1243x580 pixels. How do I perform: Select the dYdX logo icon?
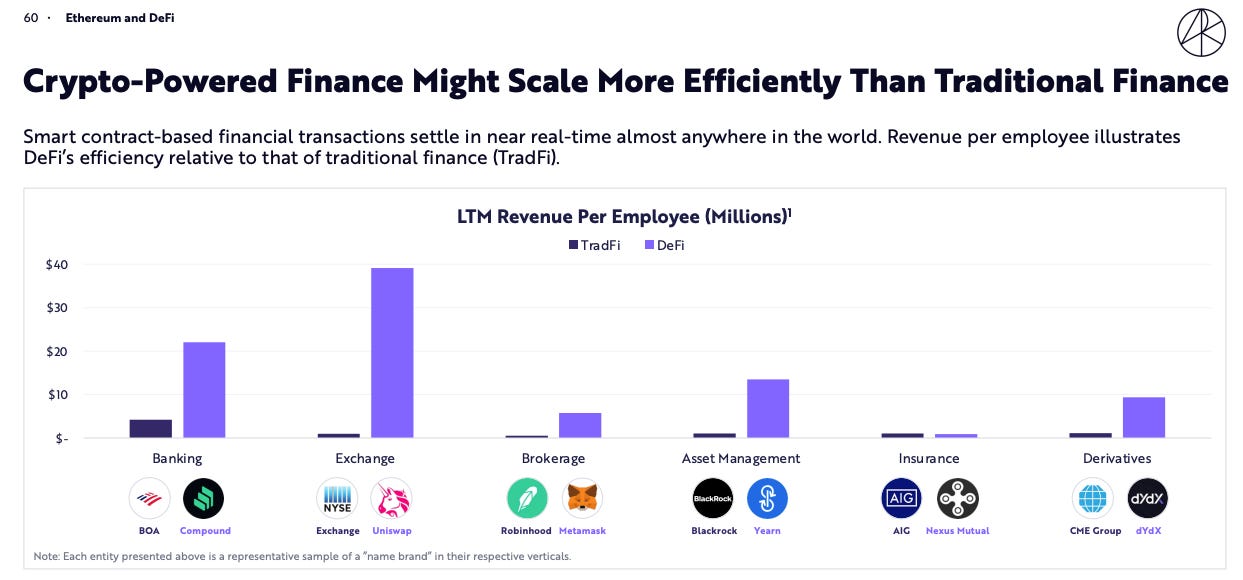1147,498
